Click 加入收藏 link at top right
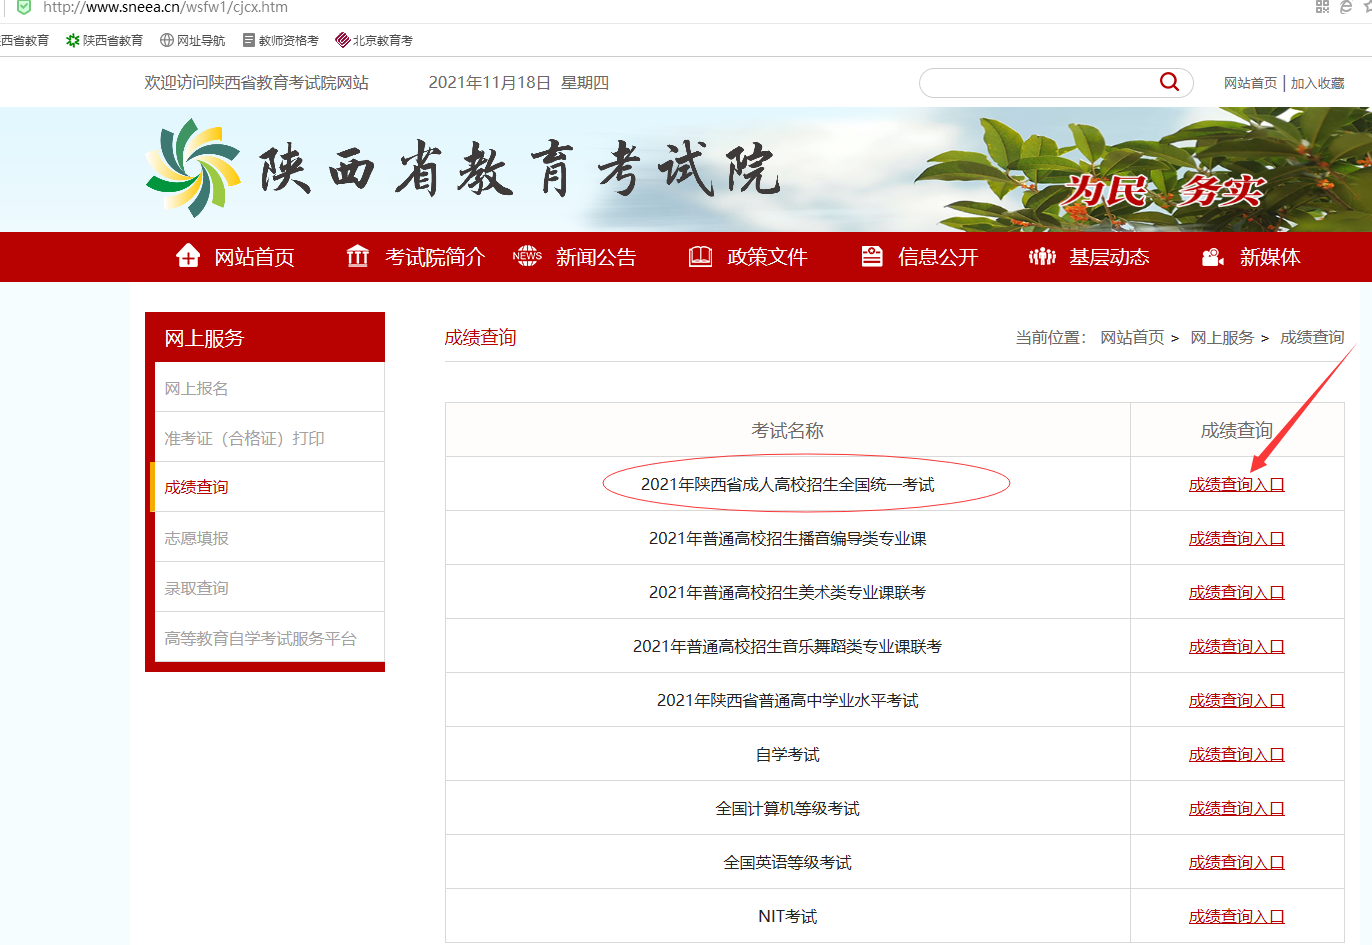 (x=1317, y=83)
